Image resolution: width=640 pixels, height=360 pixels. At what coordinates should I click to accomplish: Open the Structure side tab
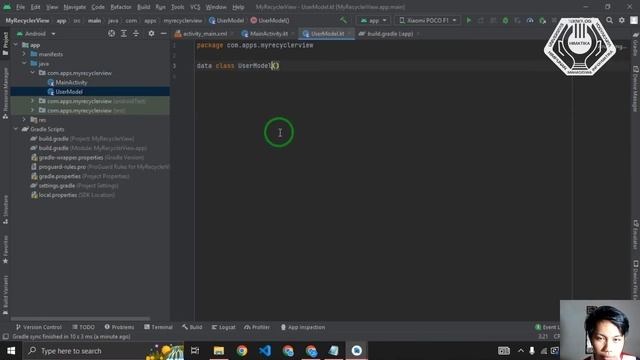(5, 209)
